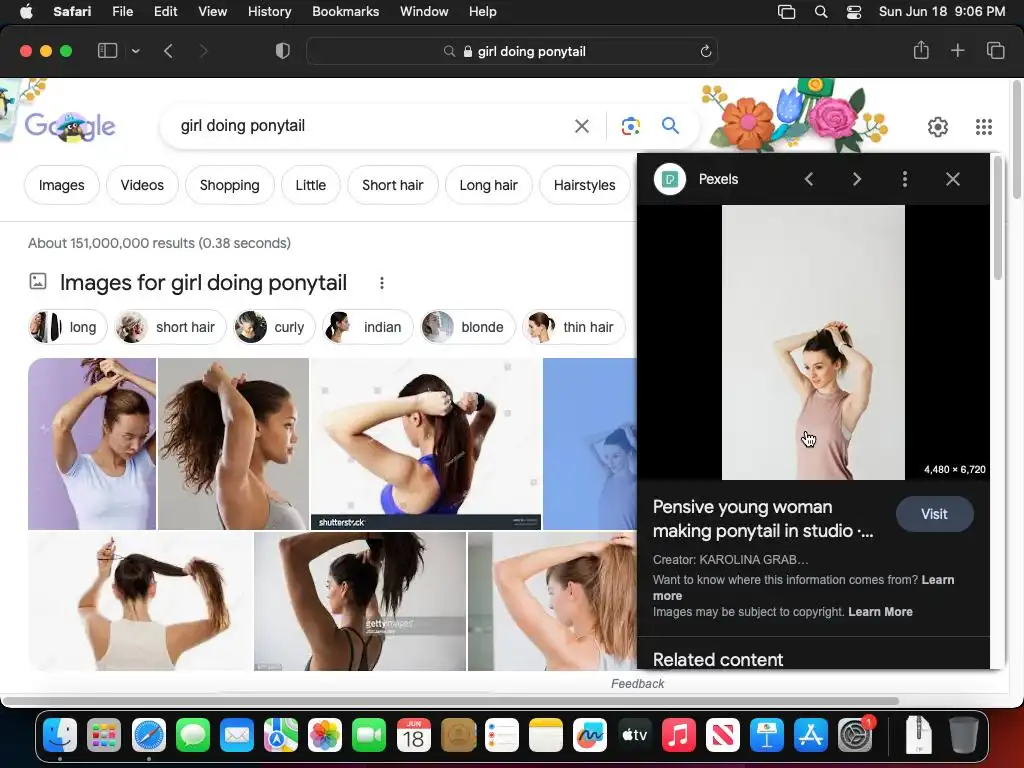Submit search with magnifier icon
This screenshot has width=1024, height=768.
pos(670,125)
